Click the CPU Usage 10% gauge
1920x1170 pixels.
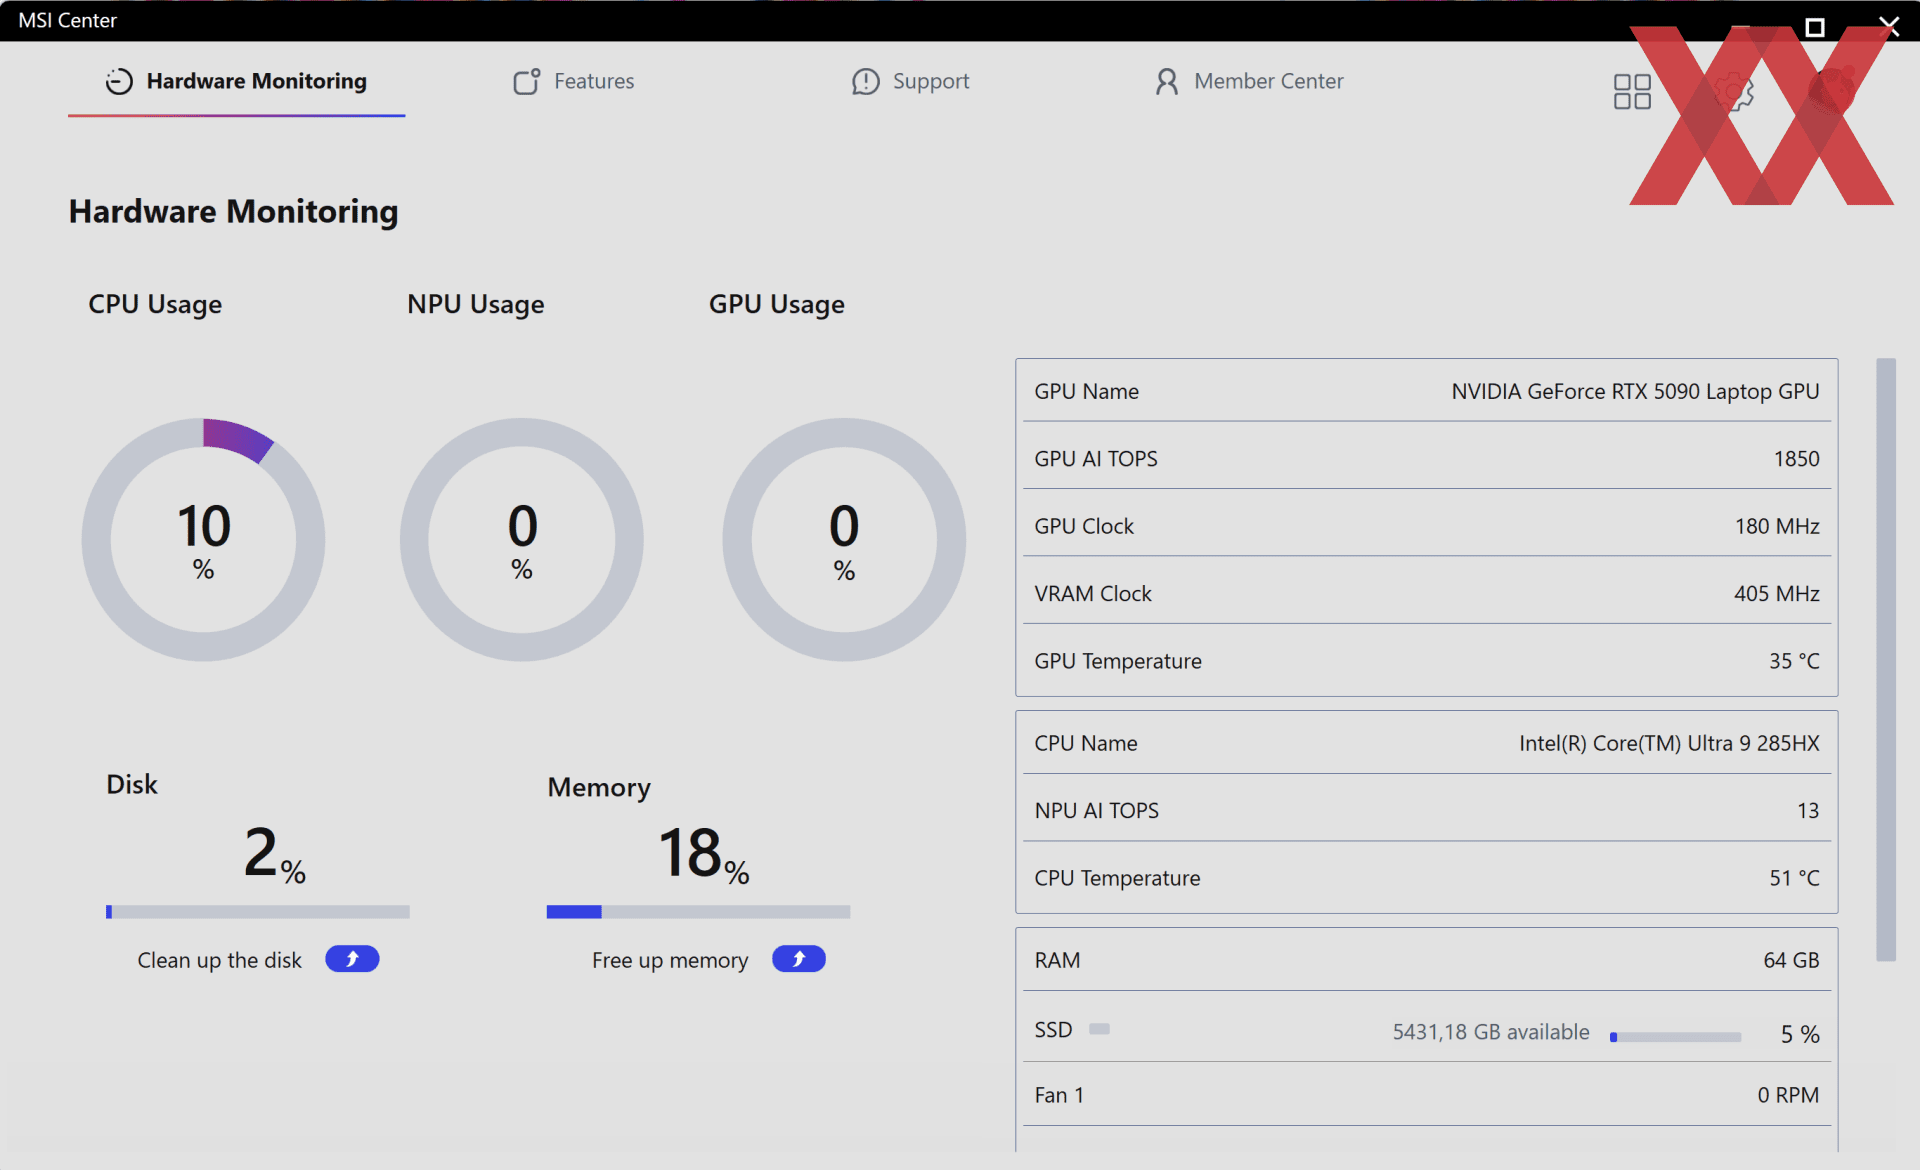pos(203,539)
